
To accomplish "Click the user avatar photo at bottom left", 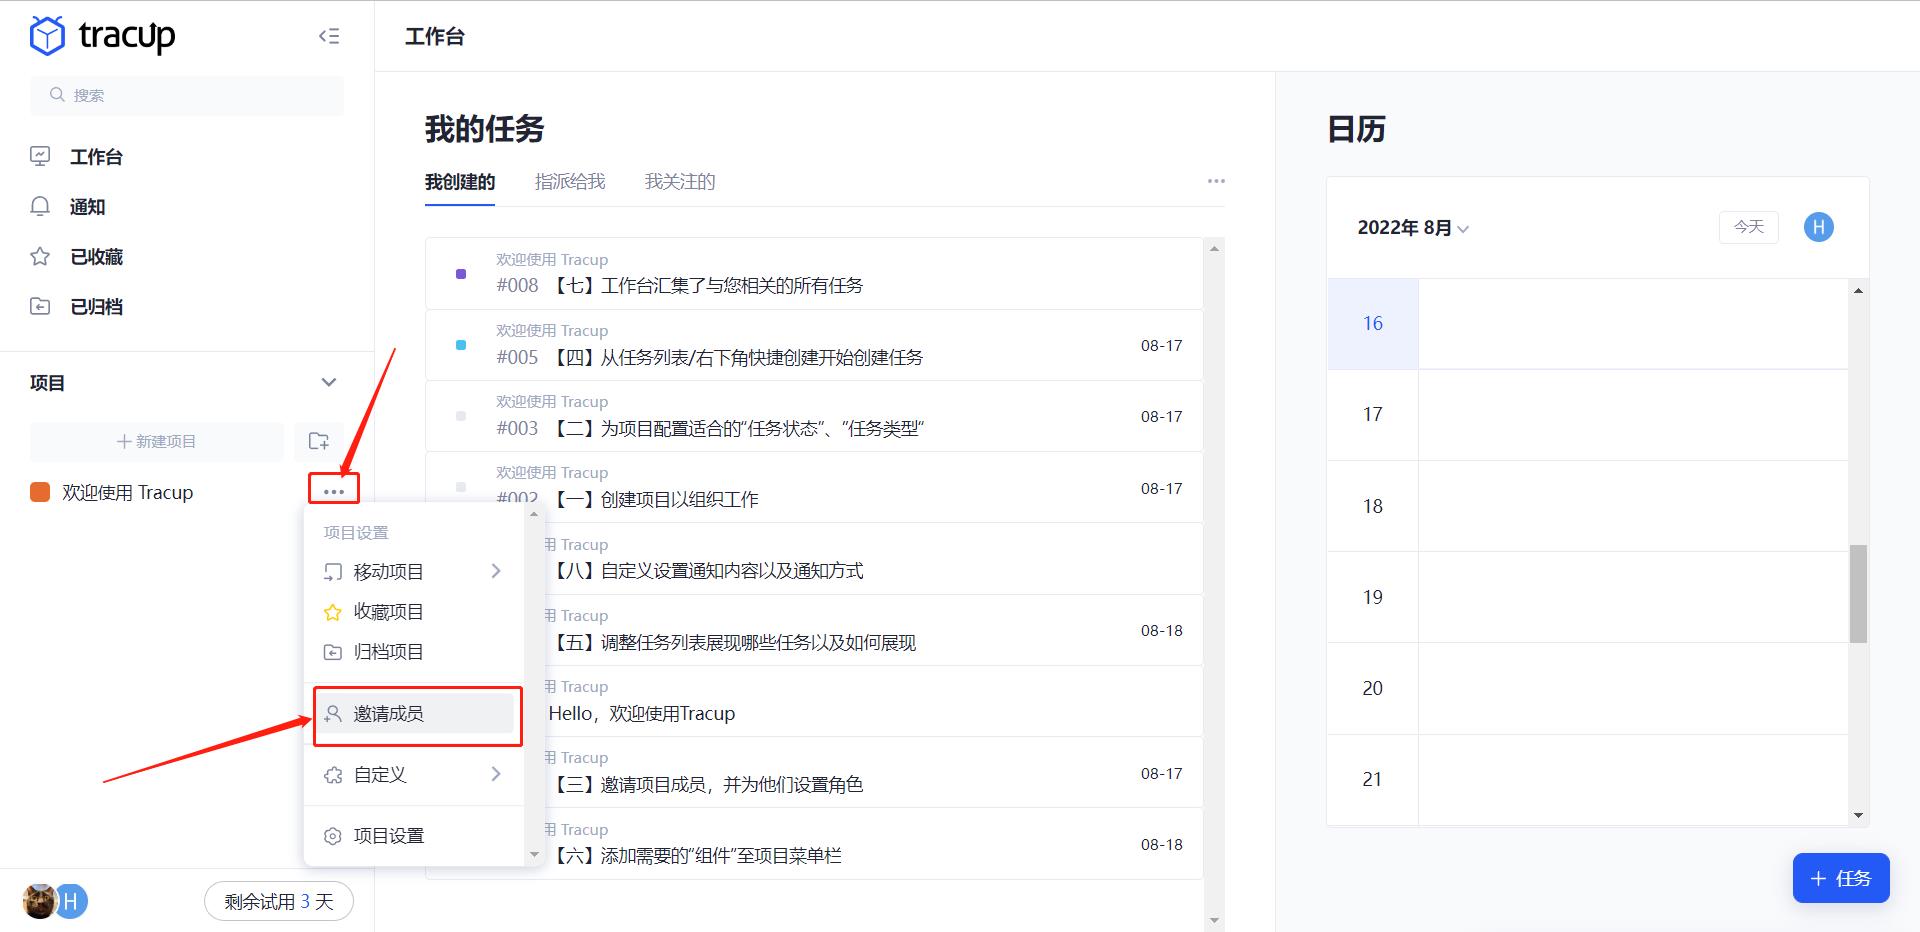I will (40, 901).
